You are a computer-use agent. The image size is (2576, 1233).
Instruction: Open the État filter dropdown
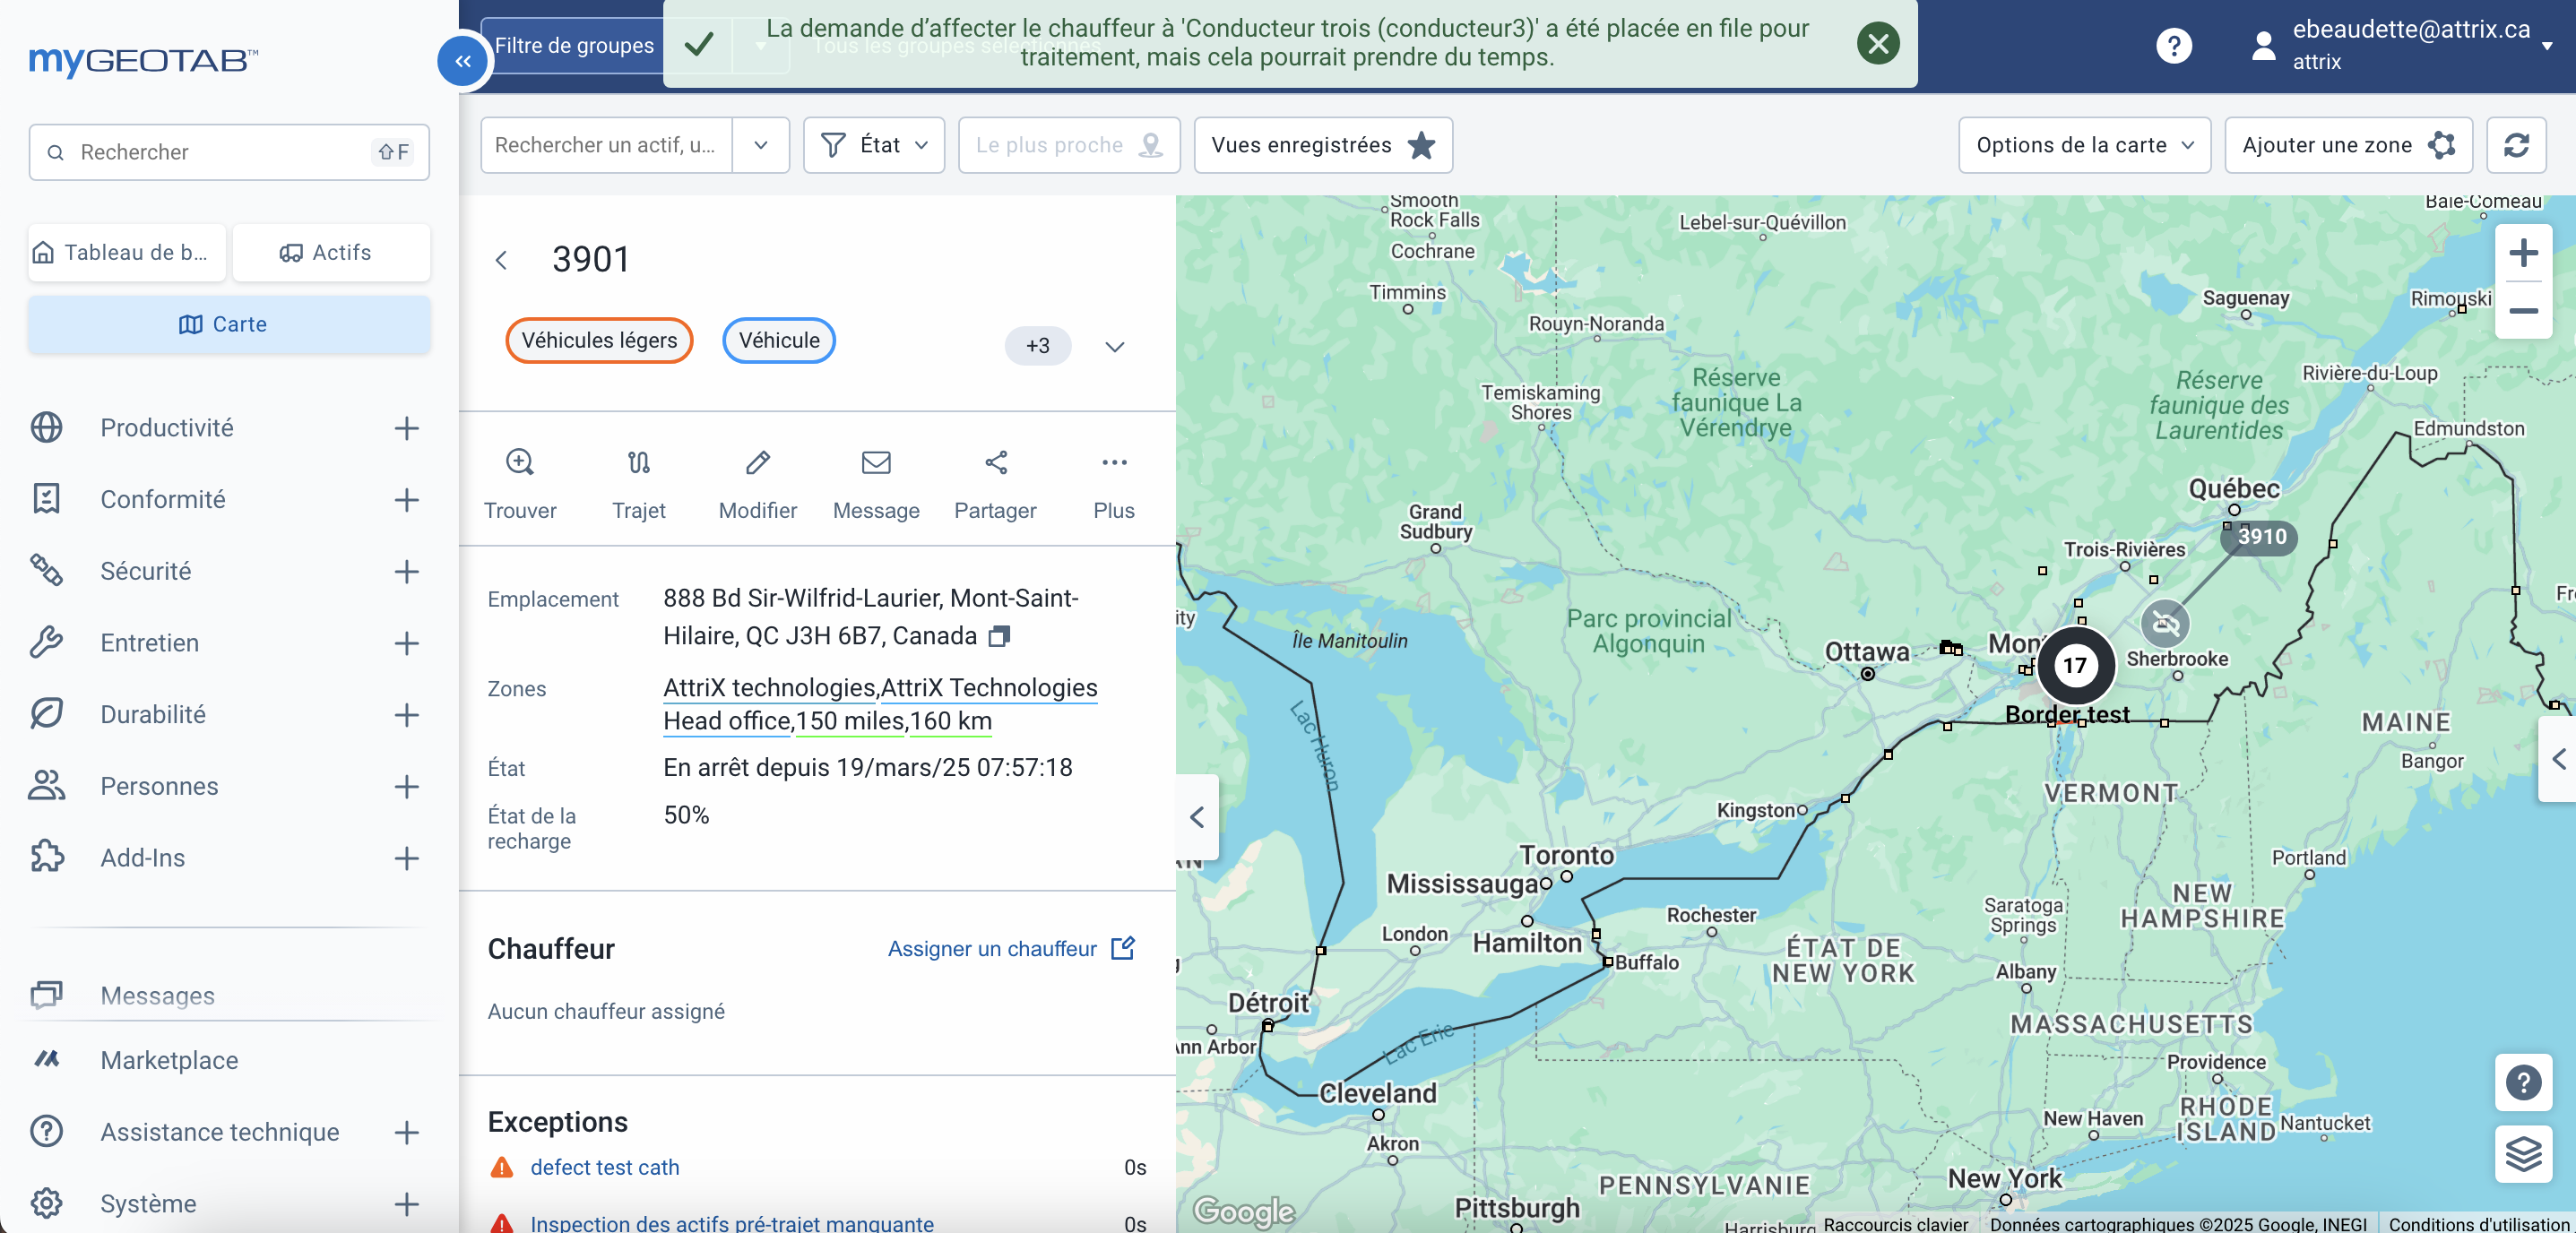[x=874, y=146]
